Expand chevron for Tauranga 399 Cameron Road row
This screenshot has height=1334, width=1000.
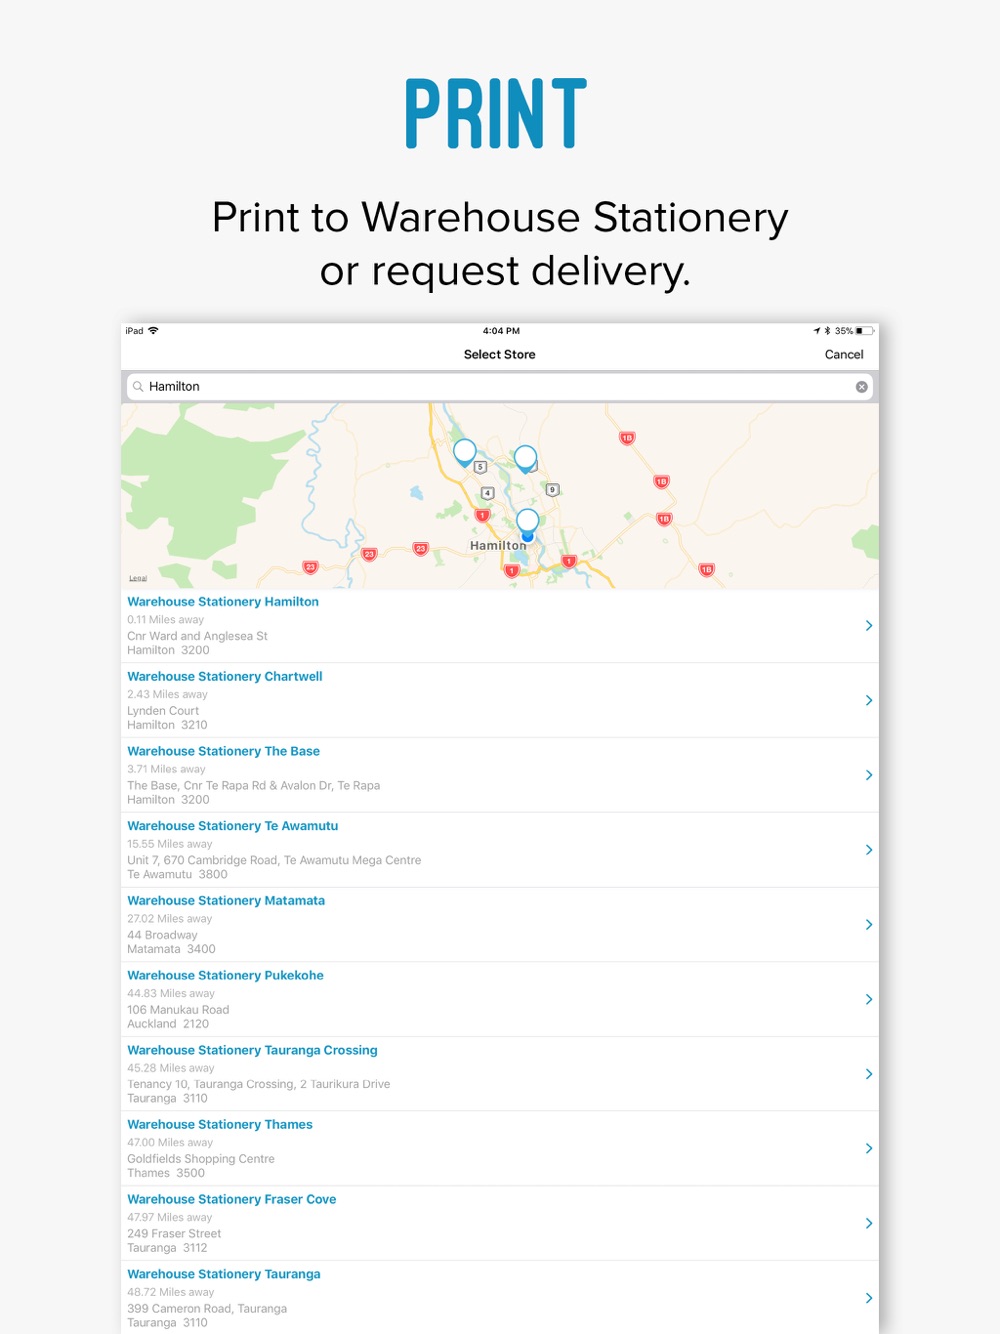pos(869,1298)
